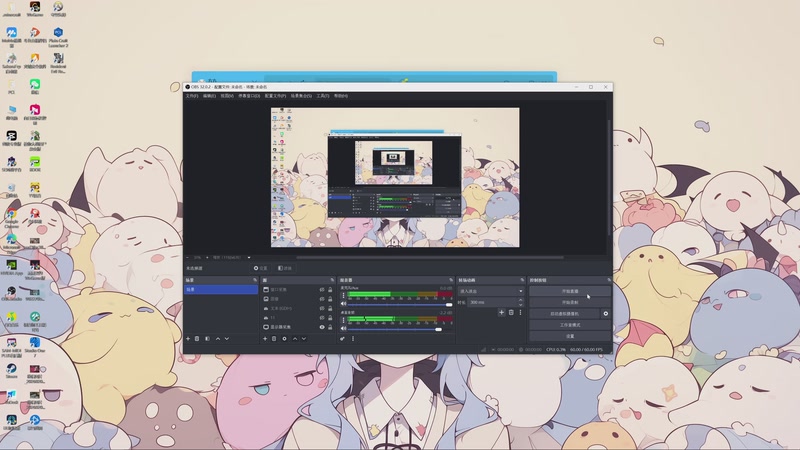Viewport: 800px width, 450px height.
Task: Move scene down with the arrow icon
Action: click(227, 339)
